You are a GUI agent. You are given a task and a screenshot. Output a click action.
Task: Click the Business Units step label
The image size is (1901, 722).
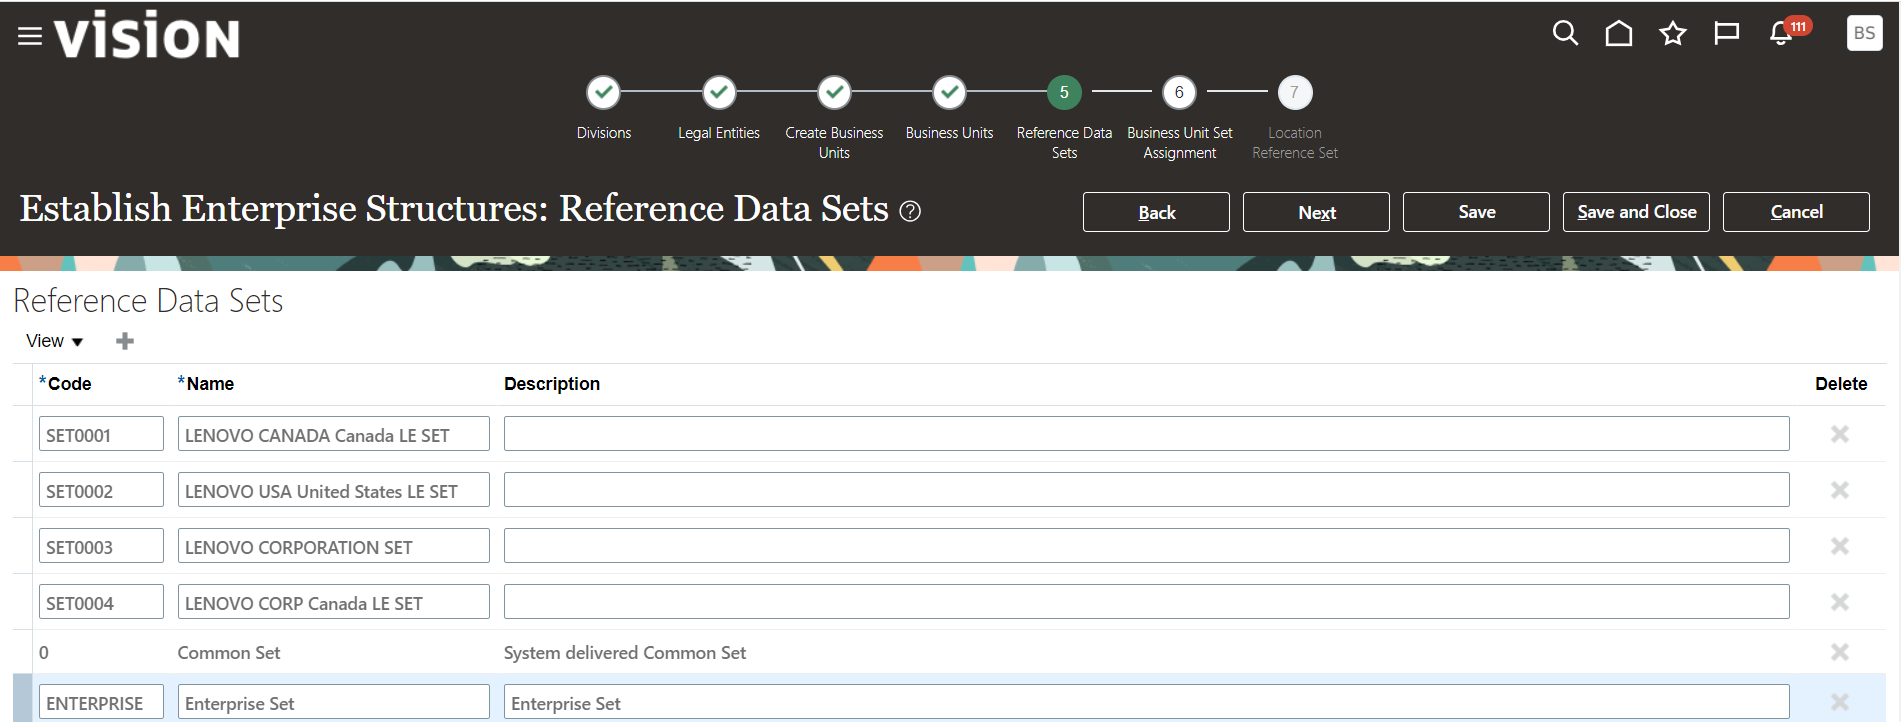[x=949, y=133]
